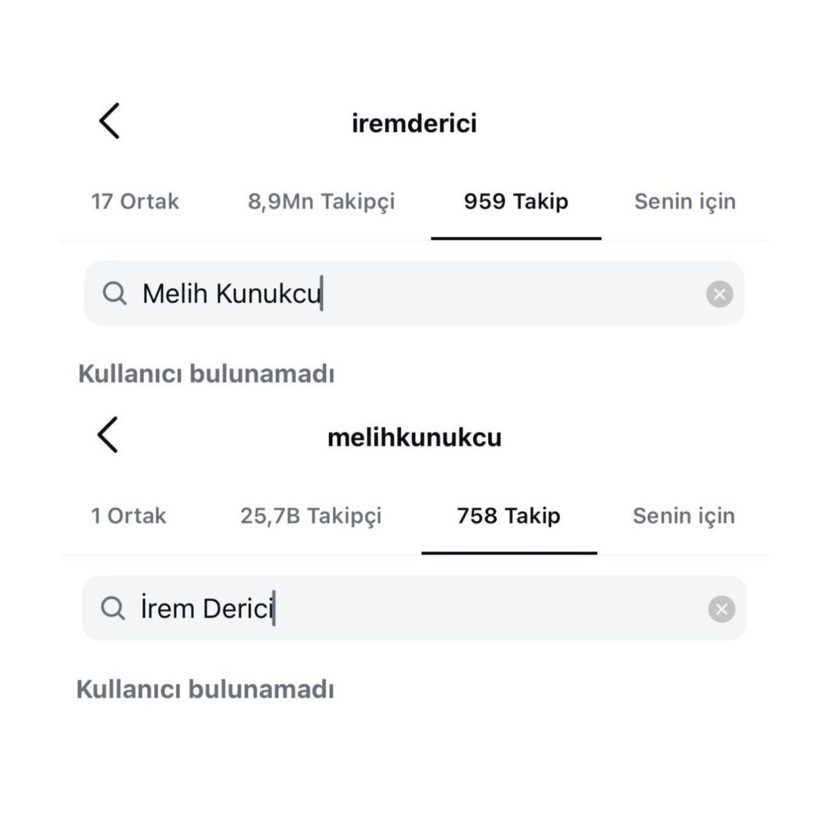This screenshot has width=820, height=820.
Task: Click the Kullanıcı bulunamadı message under melihkunukcu
Action: point(207,688)
